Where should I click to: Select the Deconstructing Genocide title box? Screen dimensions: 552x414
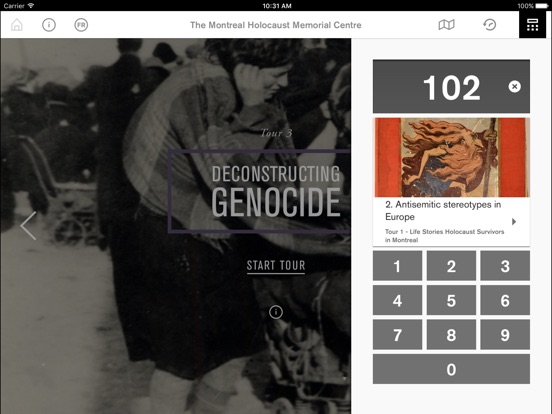point(259,191)
